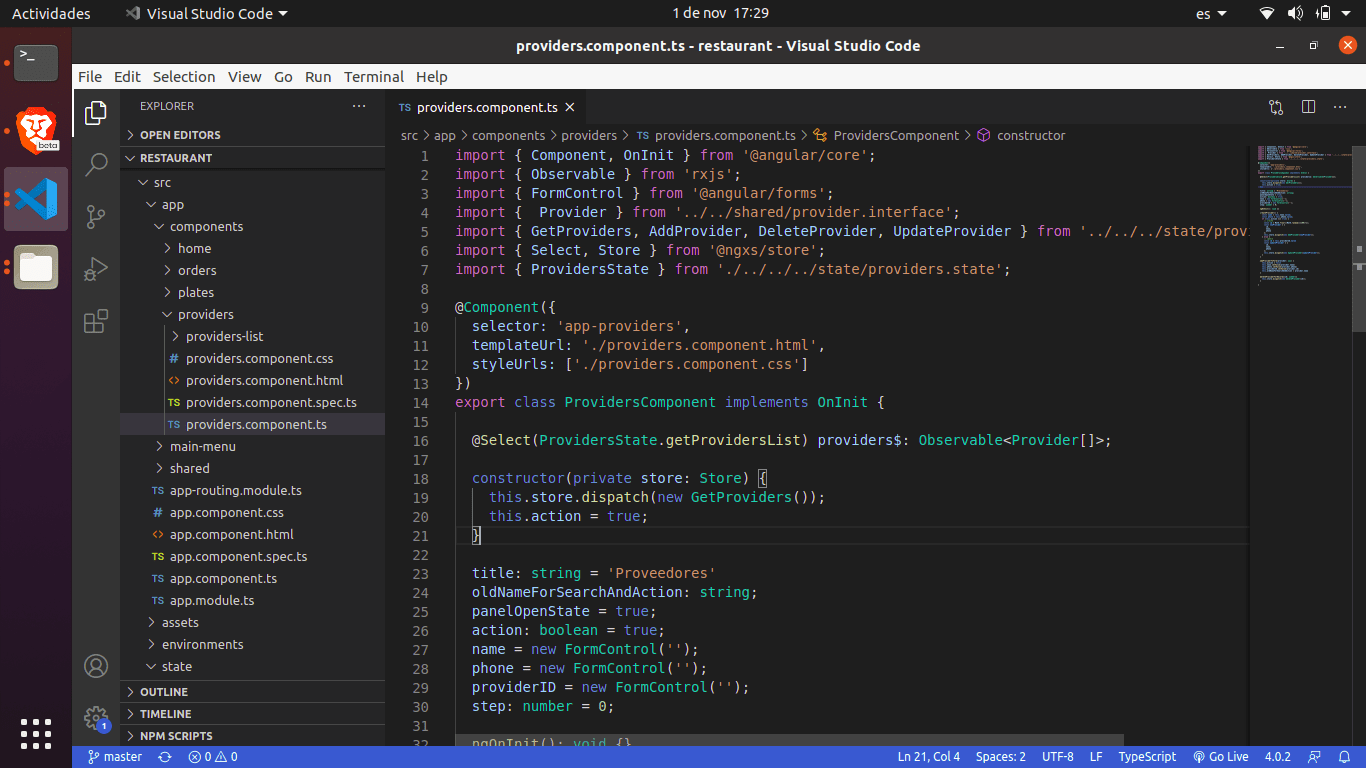Click the Split Editor Right icon
This screenshot has height=768, width=1366.
(1308, 107)
